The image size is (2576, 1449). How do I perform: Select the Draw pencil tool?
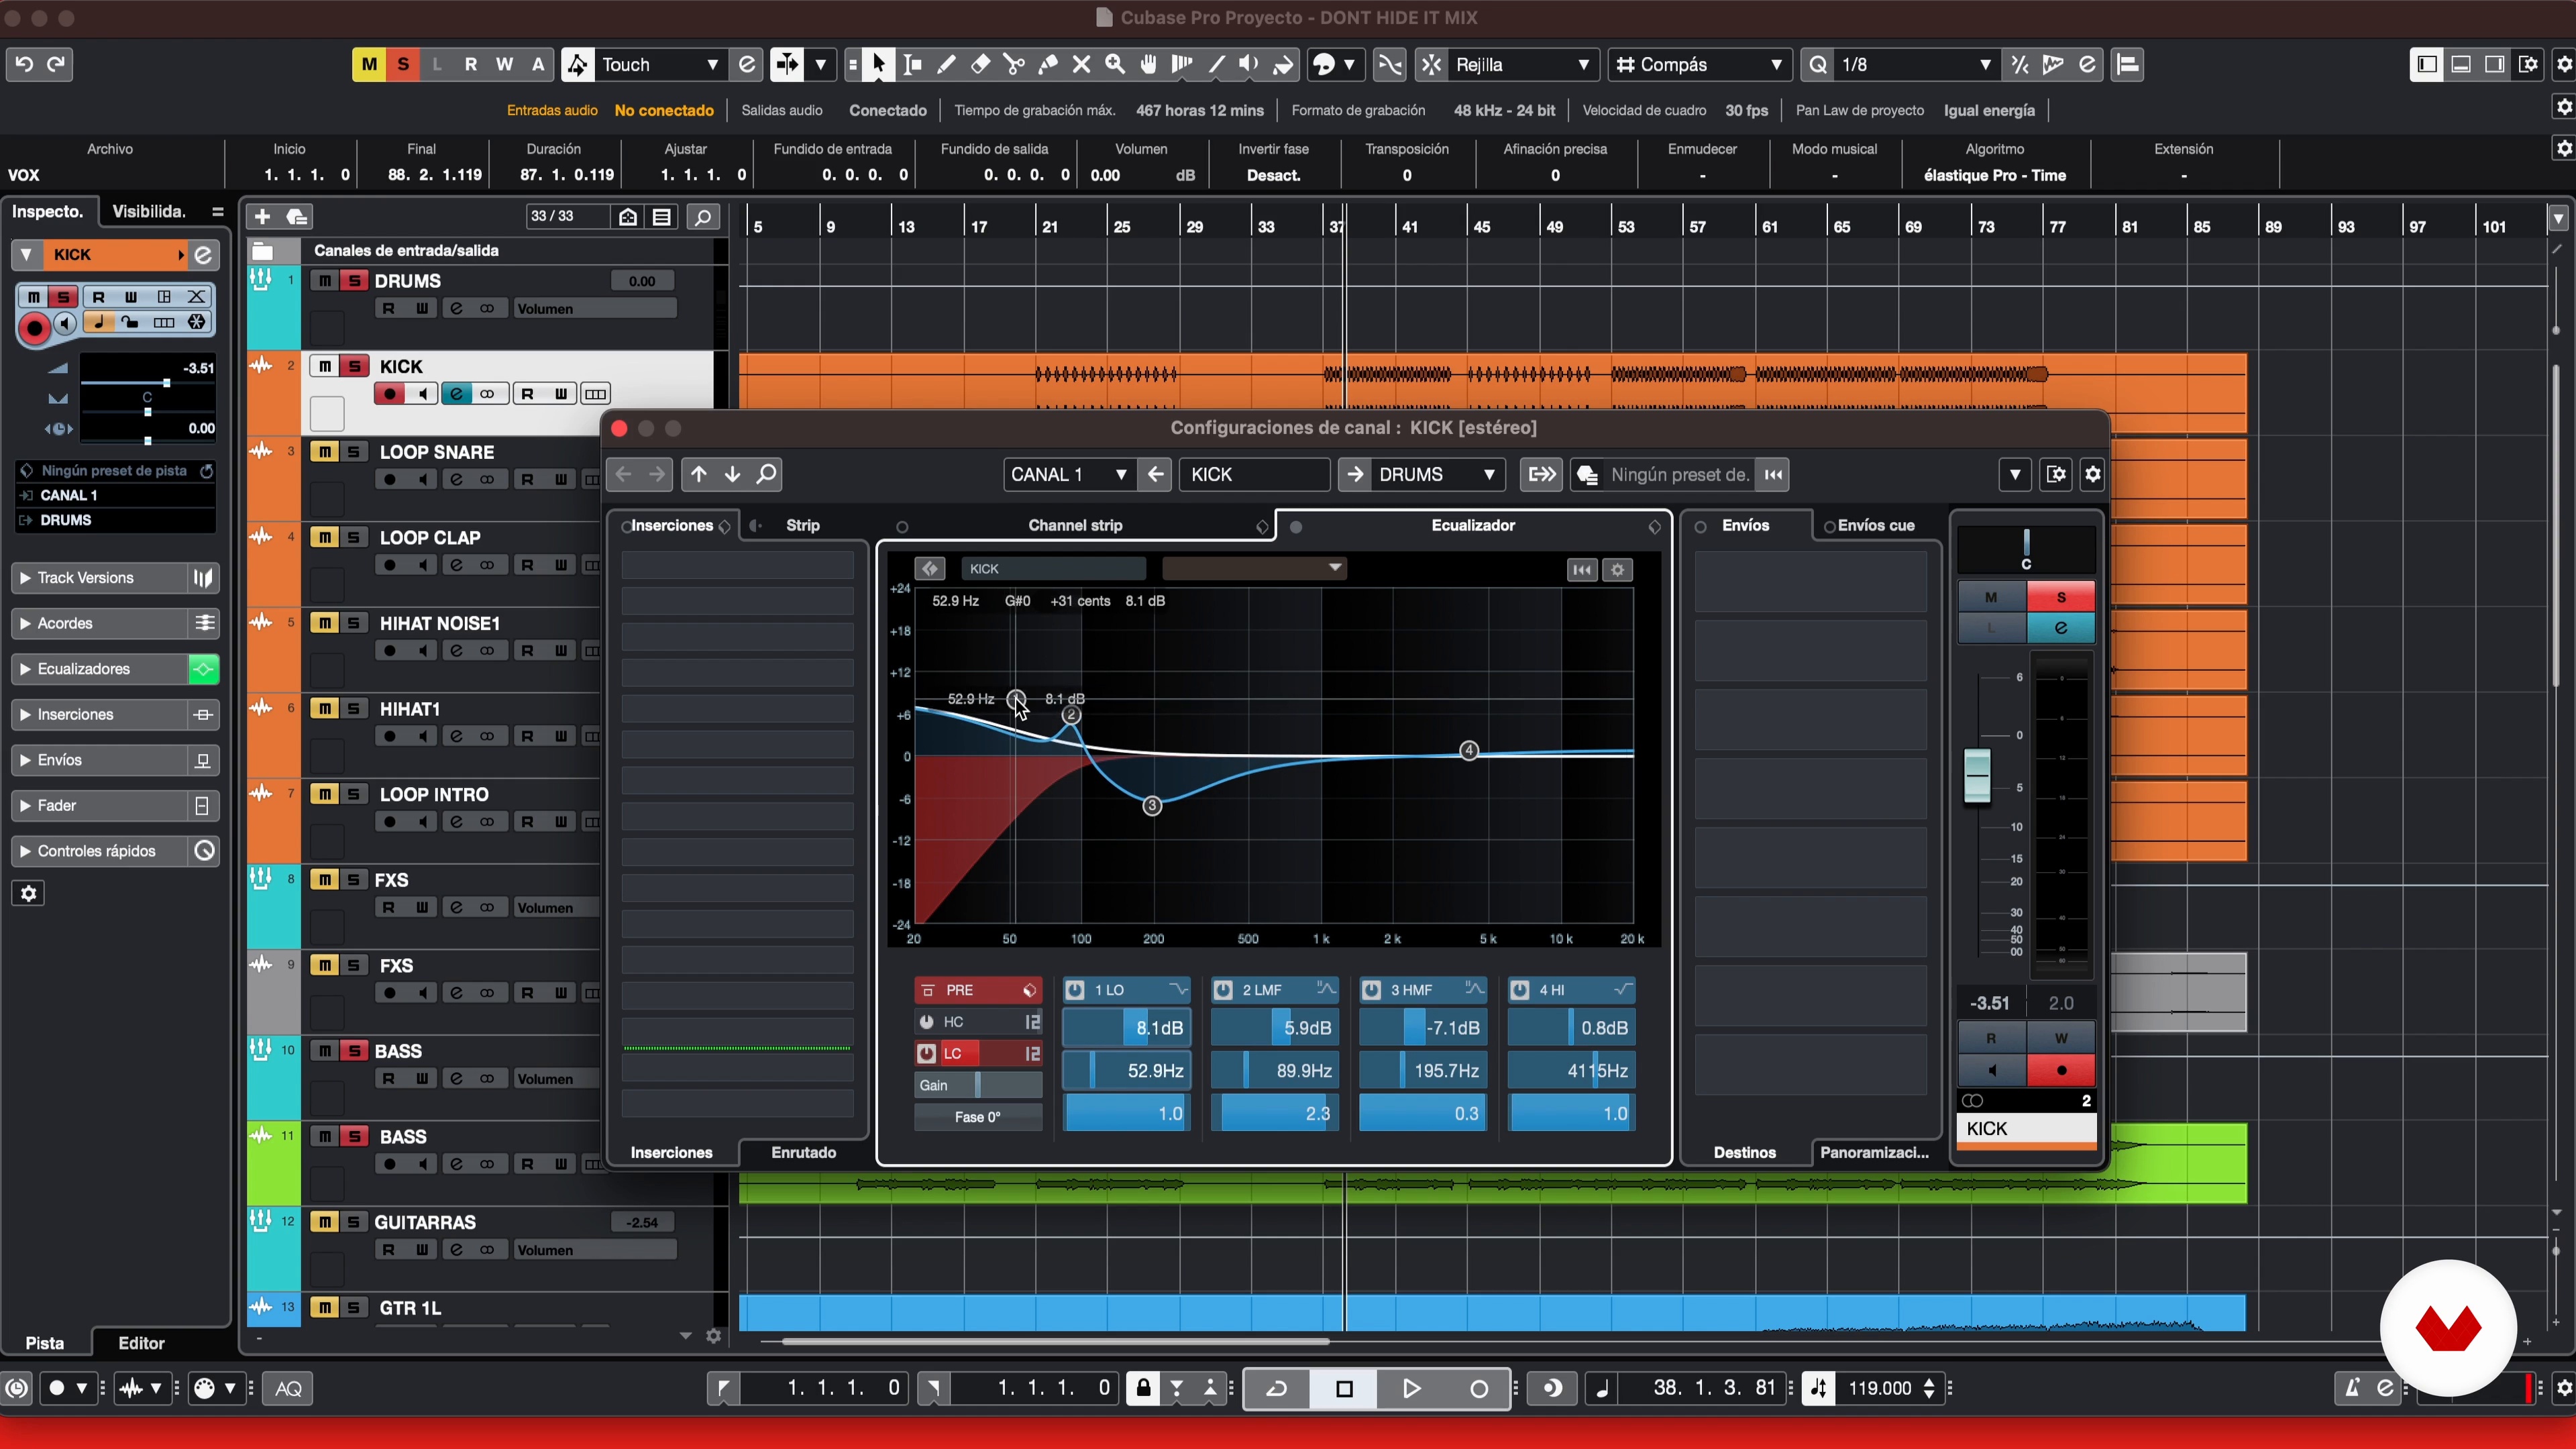[x=946, y=65]
